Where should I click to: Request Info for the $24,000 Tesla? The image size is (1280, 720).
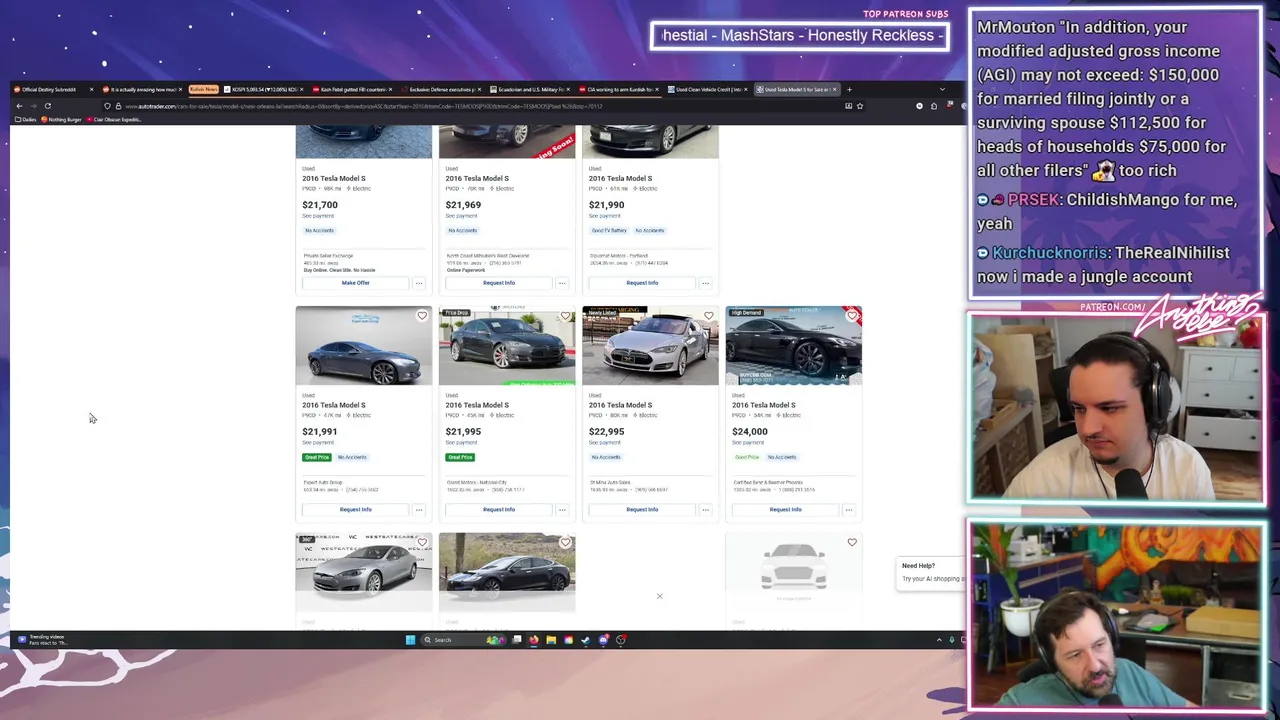tap(785, 510)
